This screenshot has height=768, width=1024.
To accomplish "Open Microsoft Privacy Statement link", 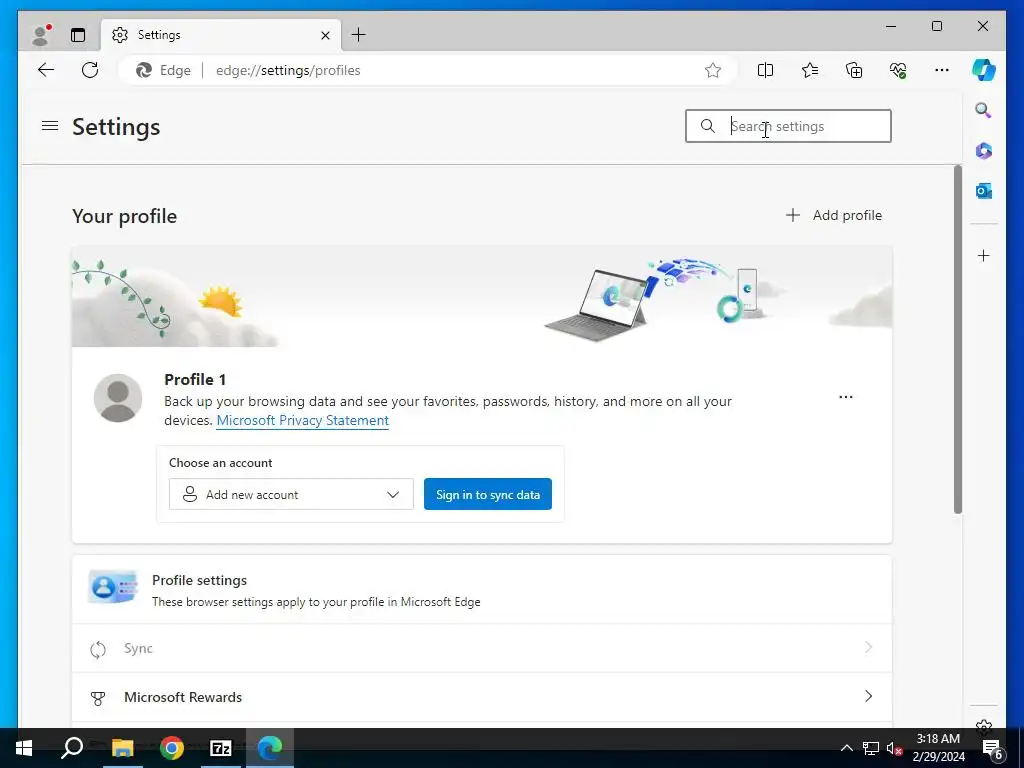I will pyautogui.click(x=302, y=421).
